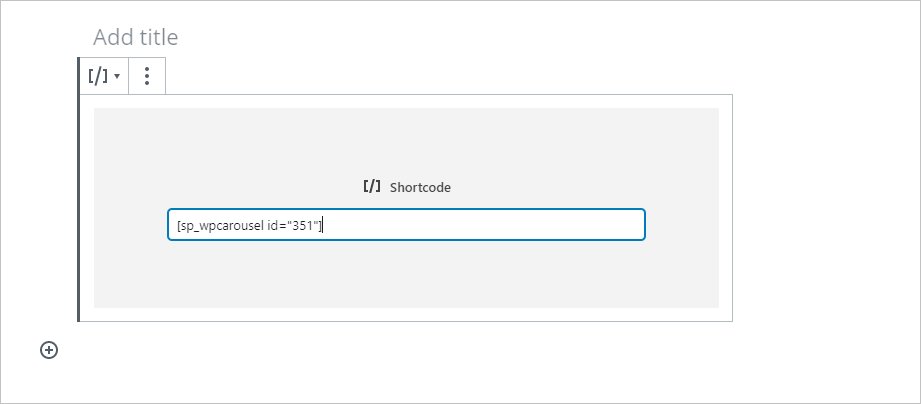The width and height of the screenshot is (921, 404).
Task: Click gray placeholder area above the Shortcode label
Action: pyautogui.click(x=405, y=140)
